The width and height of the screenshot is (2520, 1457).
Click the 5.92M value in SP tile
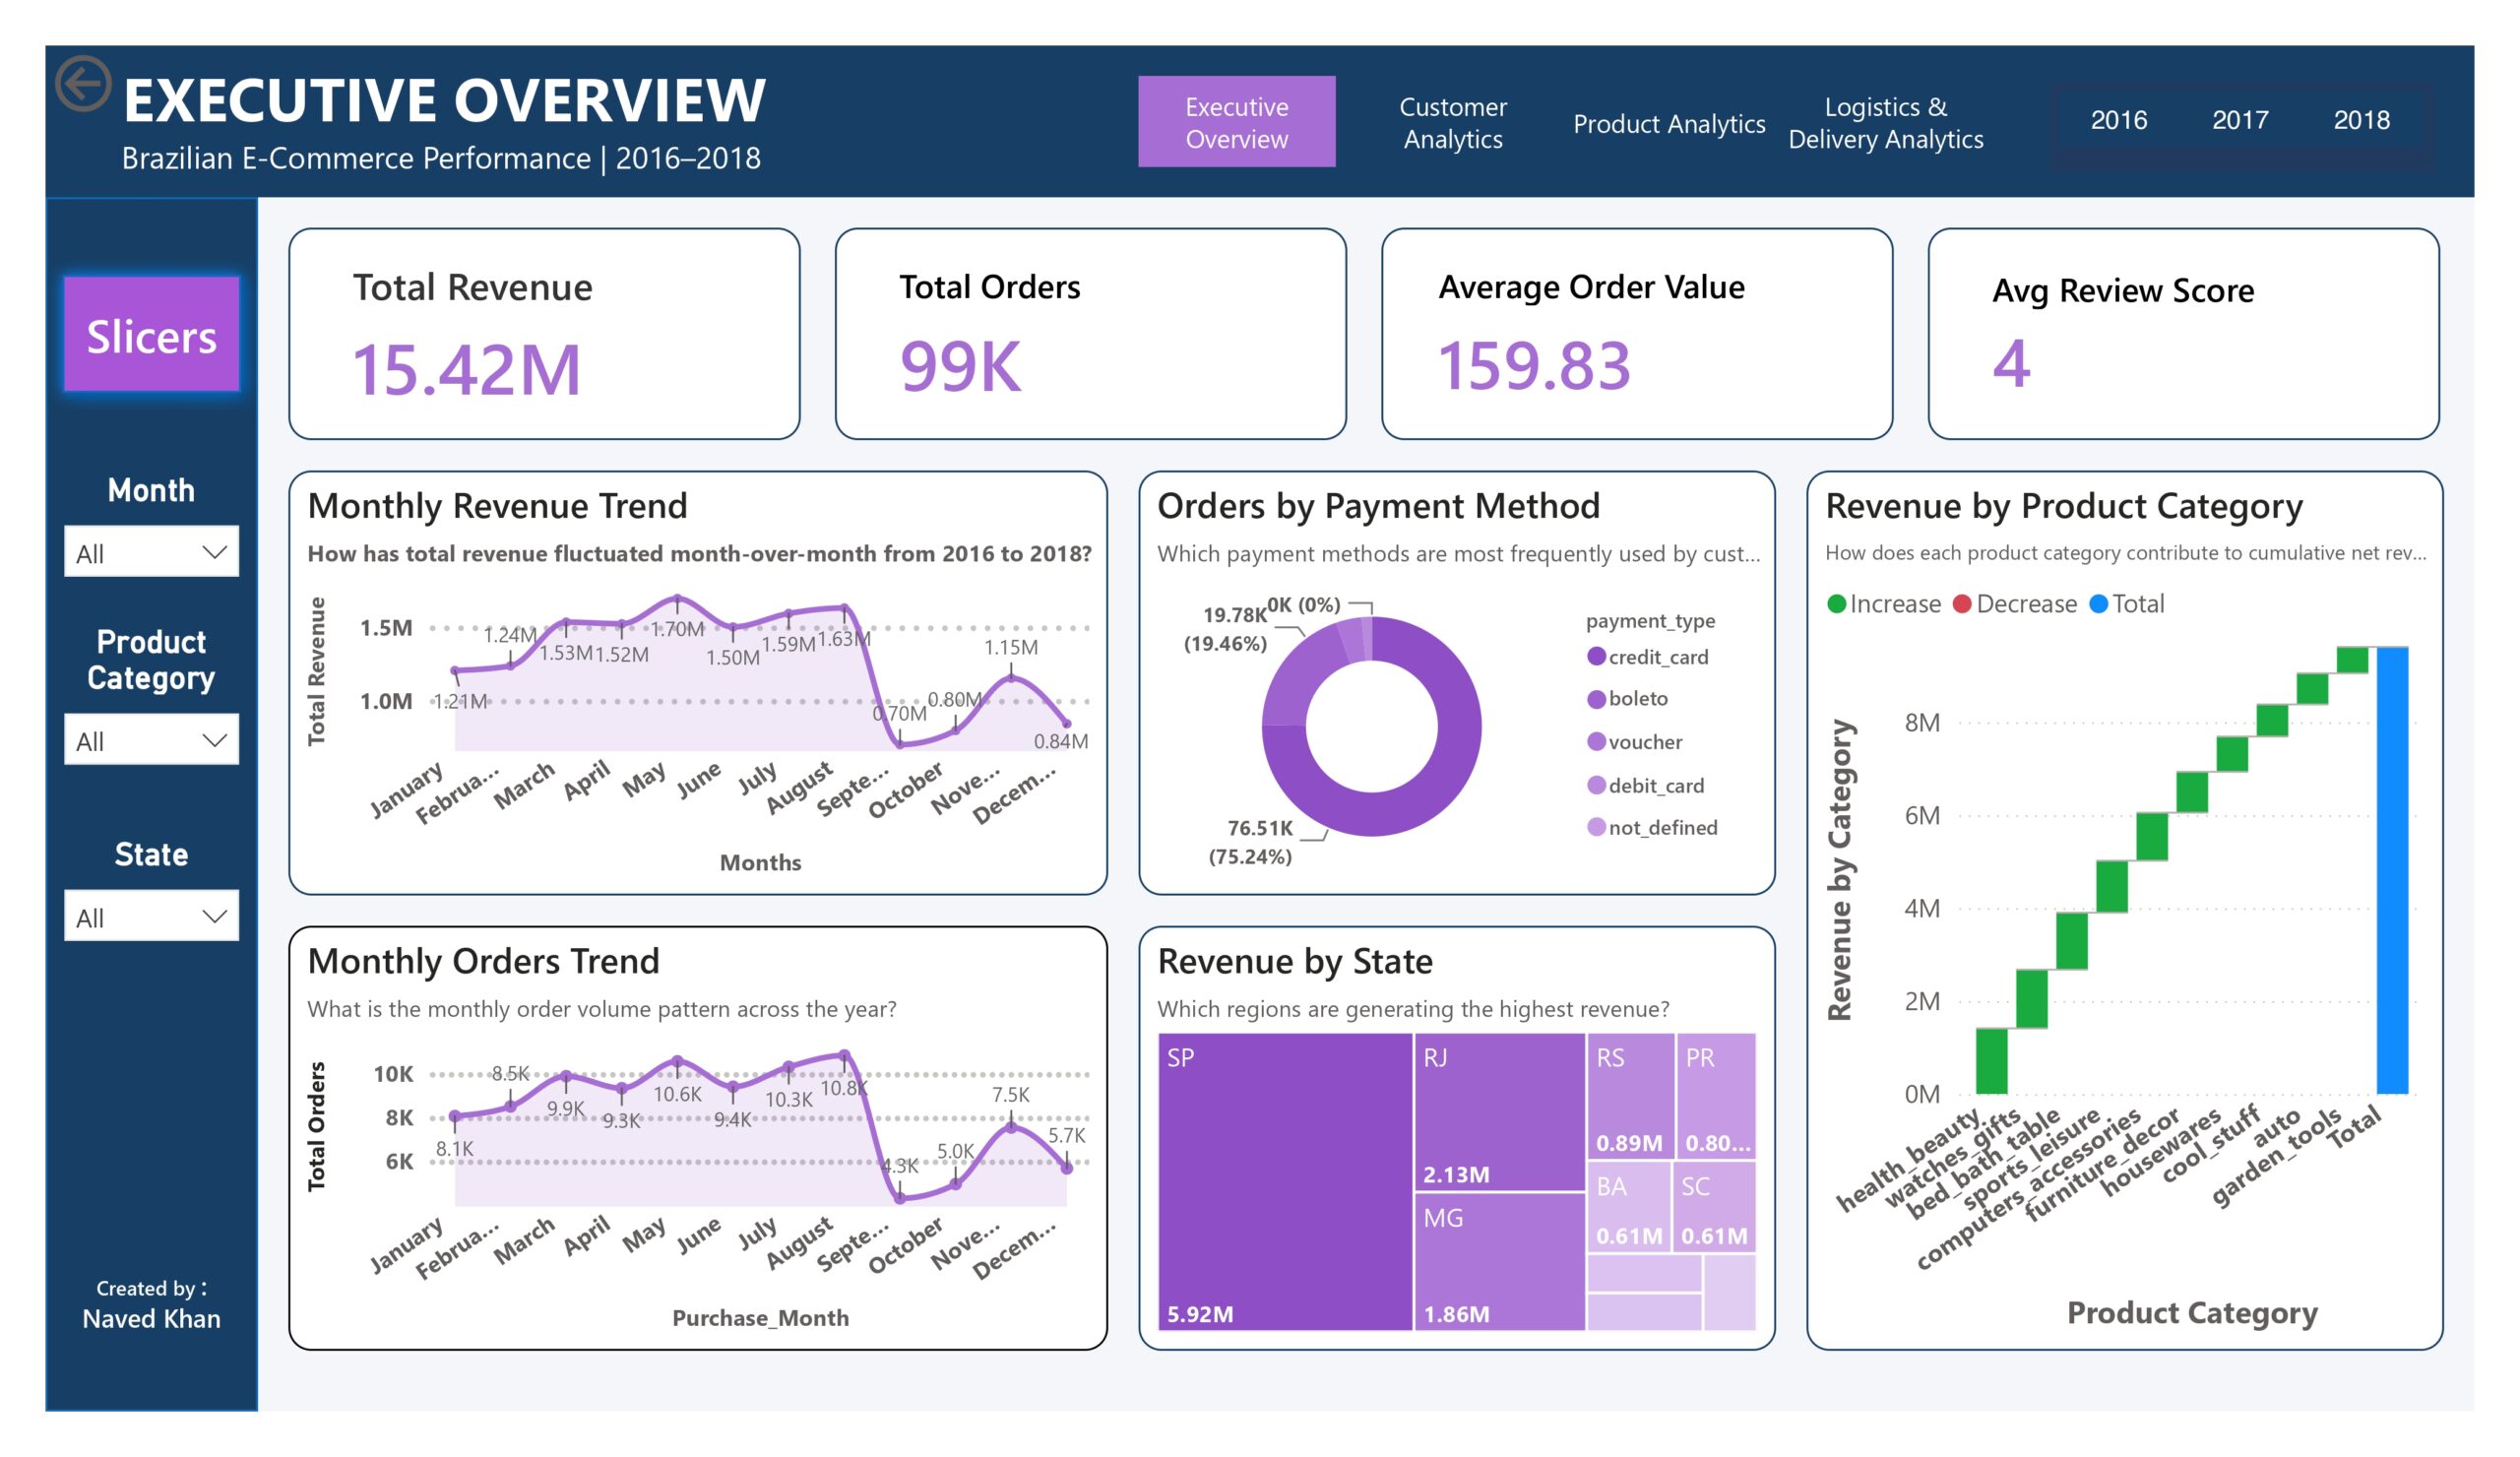click(1200, 1314)
